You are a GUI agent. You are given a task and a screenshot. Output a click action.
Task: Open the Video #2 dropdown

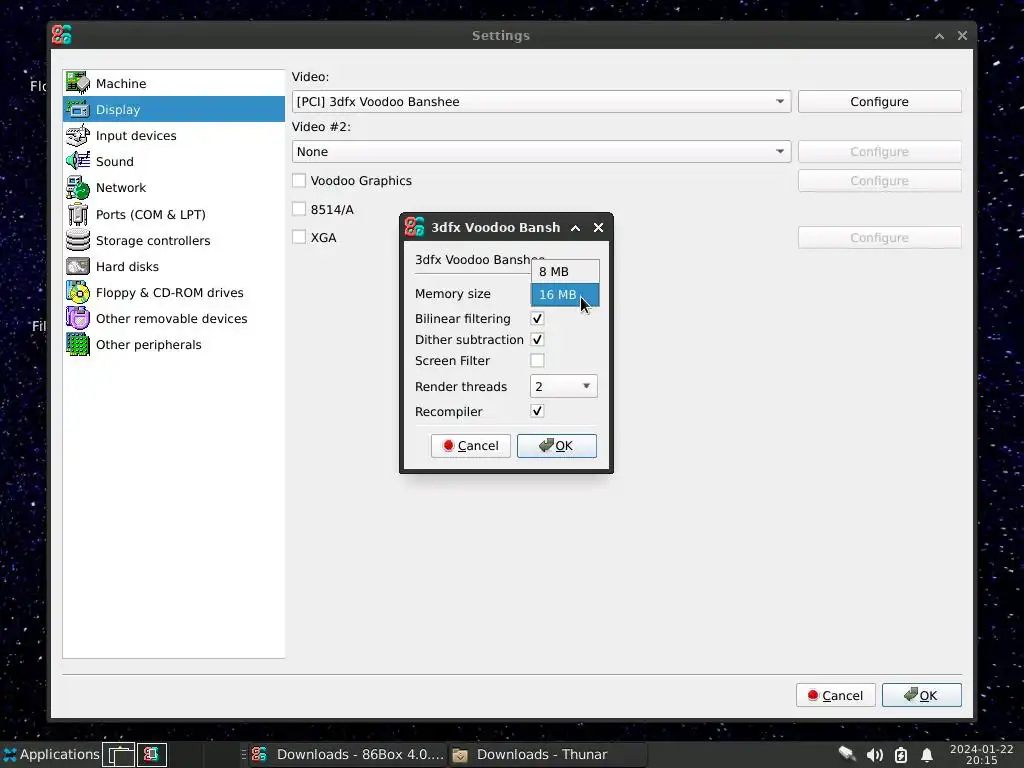(x=541, y=152)
